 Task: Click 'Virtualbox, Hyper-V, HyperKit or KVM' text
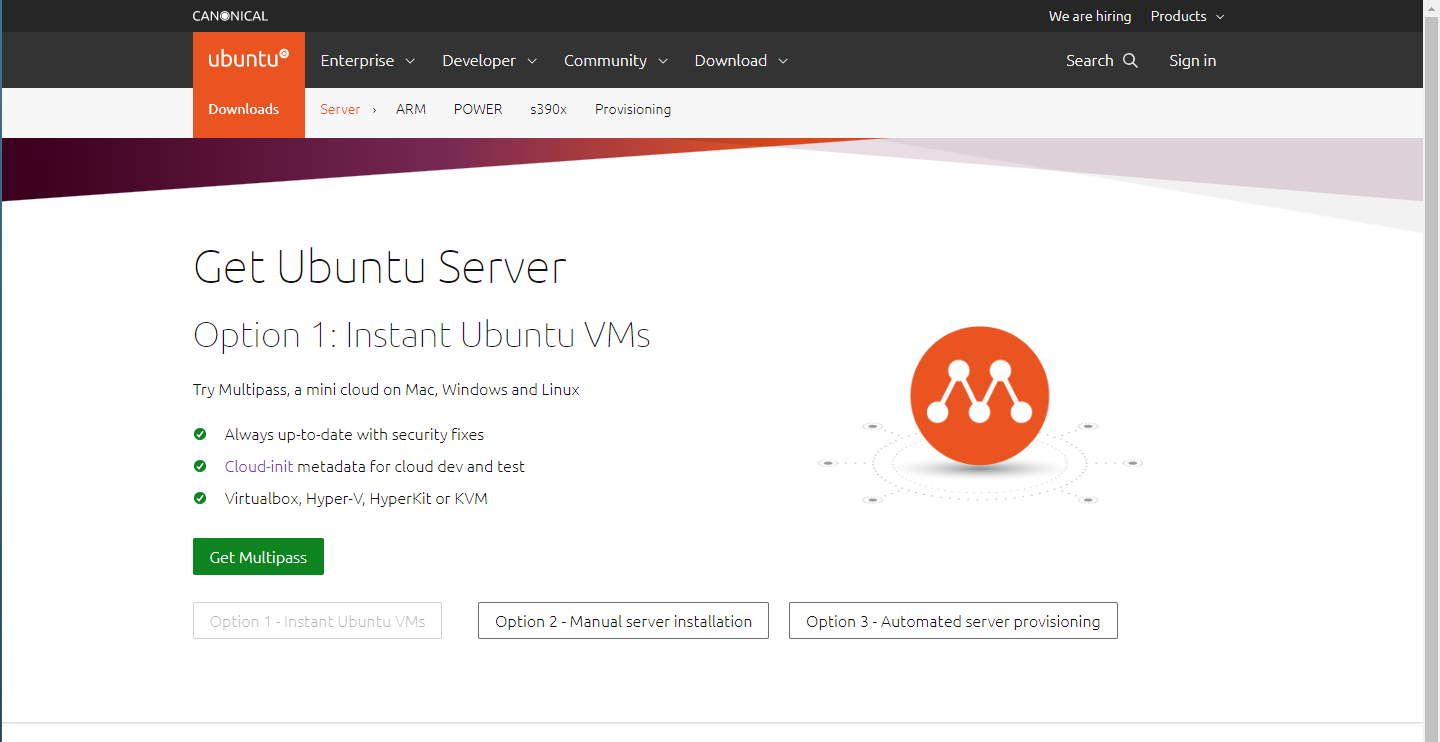[356, 498]
